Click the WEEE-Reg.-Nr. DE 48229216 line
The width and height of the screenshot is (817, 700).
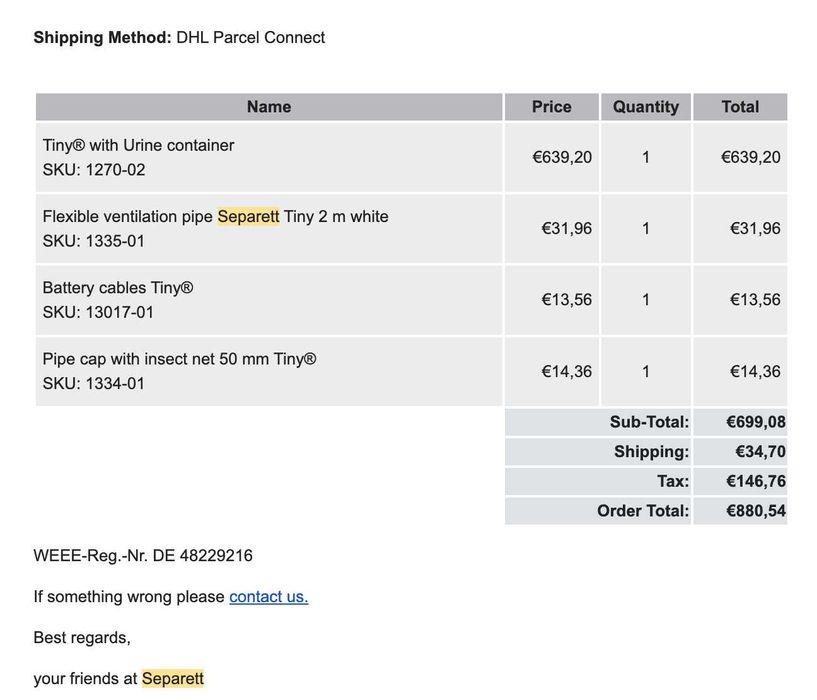143,555
